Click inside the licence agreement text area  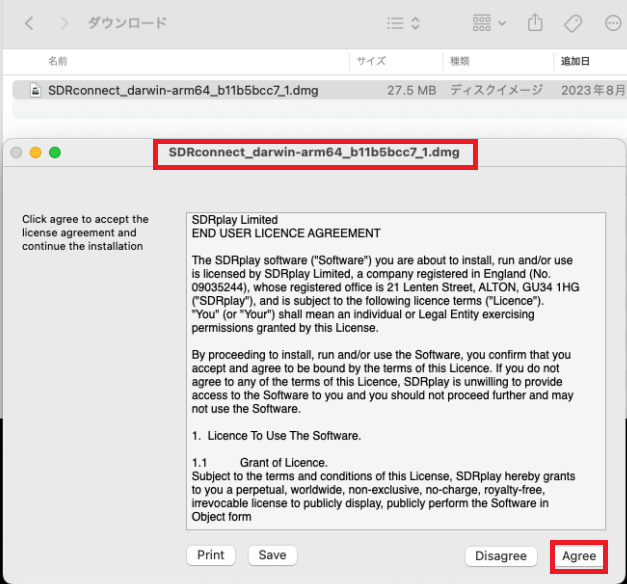(x=396, y=371)
